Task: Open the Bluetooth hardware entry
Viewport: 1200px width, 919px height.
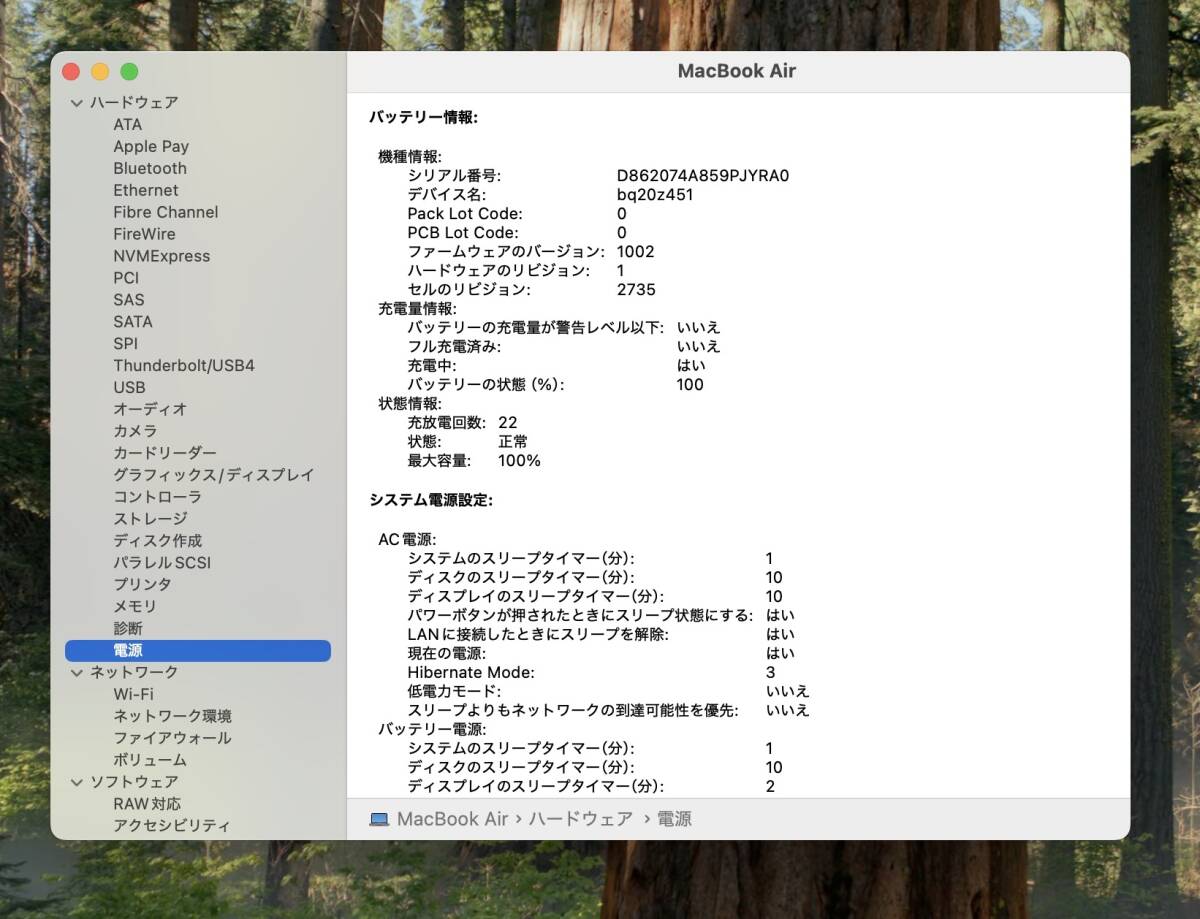Action: [x=150, y=169]
